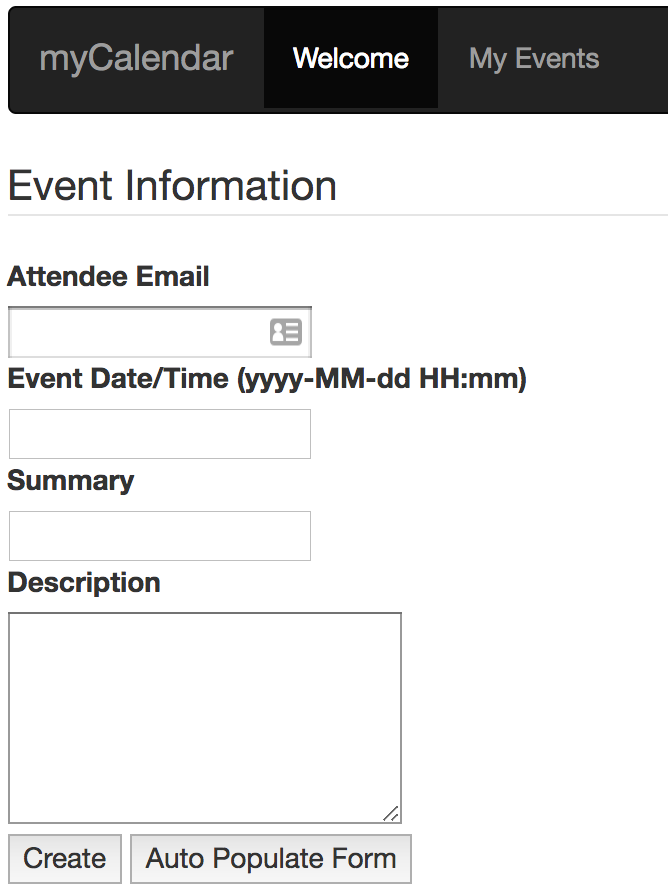Click into the Event Date/Time field
Screen dimensions: 668x894
[160, 434]
